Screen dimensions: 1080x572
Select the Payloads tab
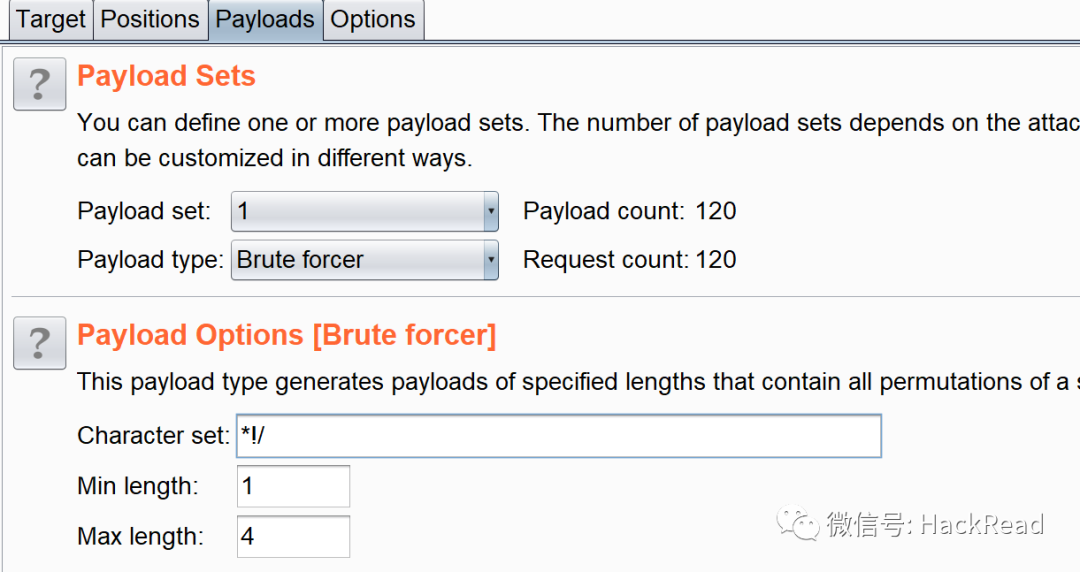tap(265, 20)
